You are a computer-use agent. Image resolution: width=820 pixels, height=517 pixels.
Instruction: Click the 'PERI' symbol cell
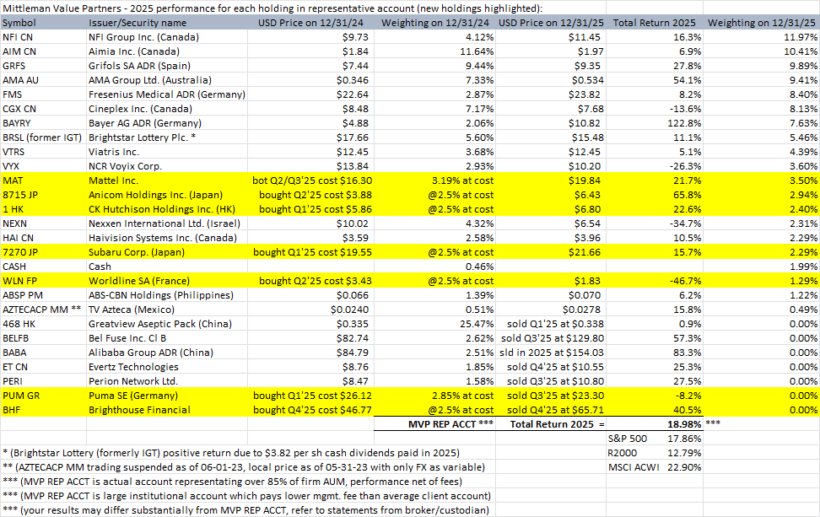point(43,382)
